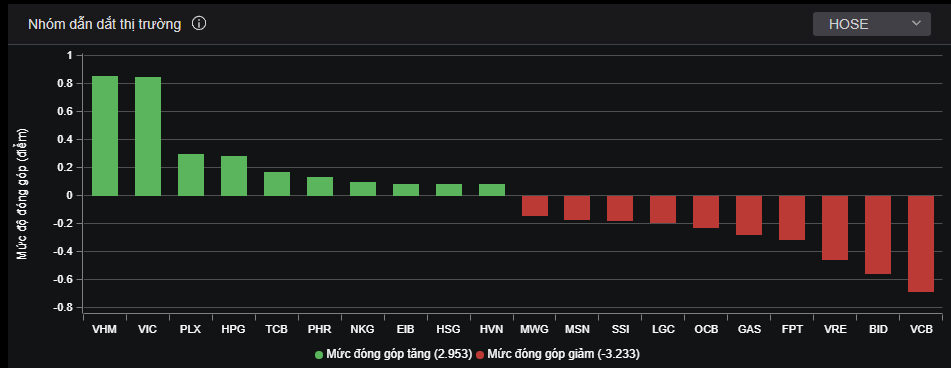951x368 pixels.
Task: Open the HOSE exchange dropdown
Action: [872, 24]
